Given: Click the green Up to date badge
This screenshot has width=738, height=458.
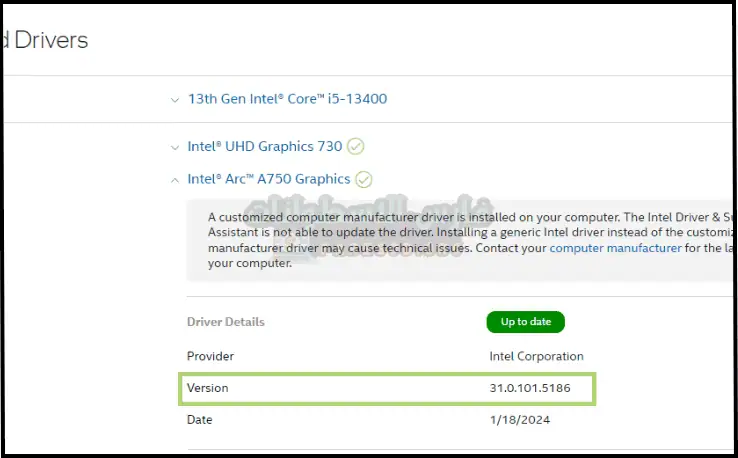Looking at the screenshot, I should pyautogui.click(x=526, y=322).
